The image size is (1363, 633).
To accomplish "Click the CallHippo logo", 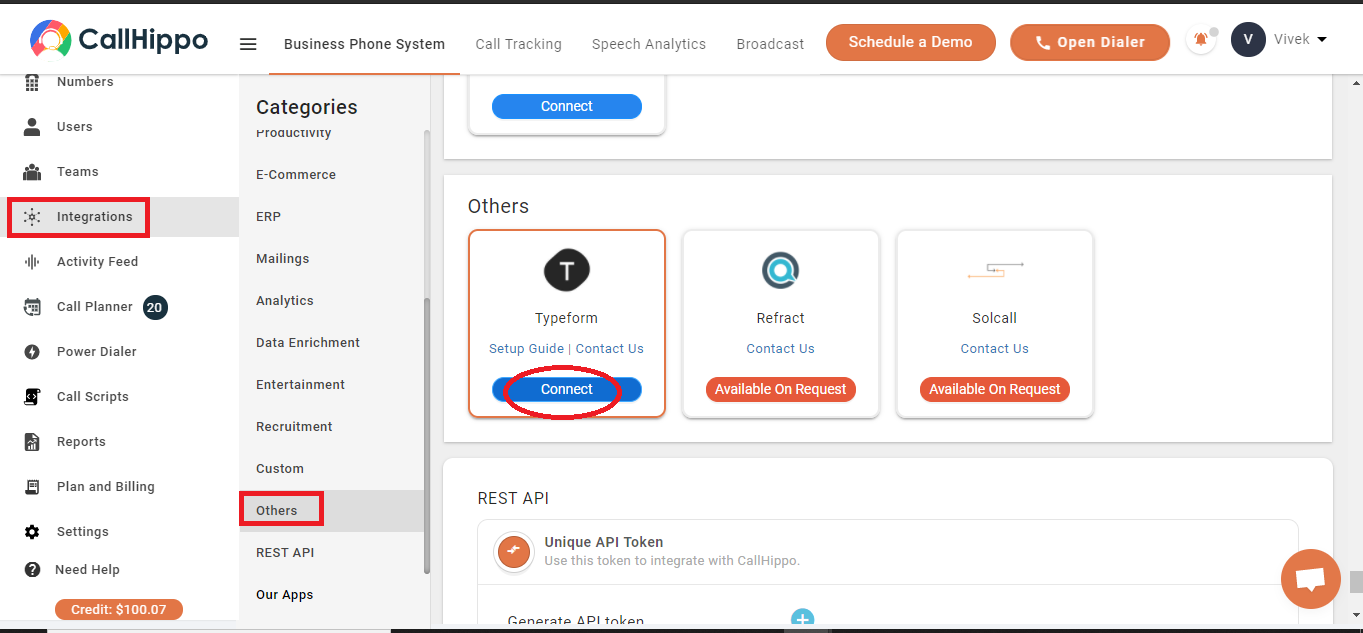I will pos(119,40).
